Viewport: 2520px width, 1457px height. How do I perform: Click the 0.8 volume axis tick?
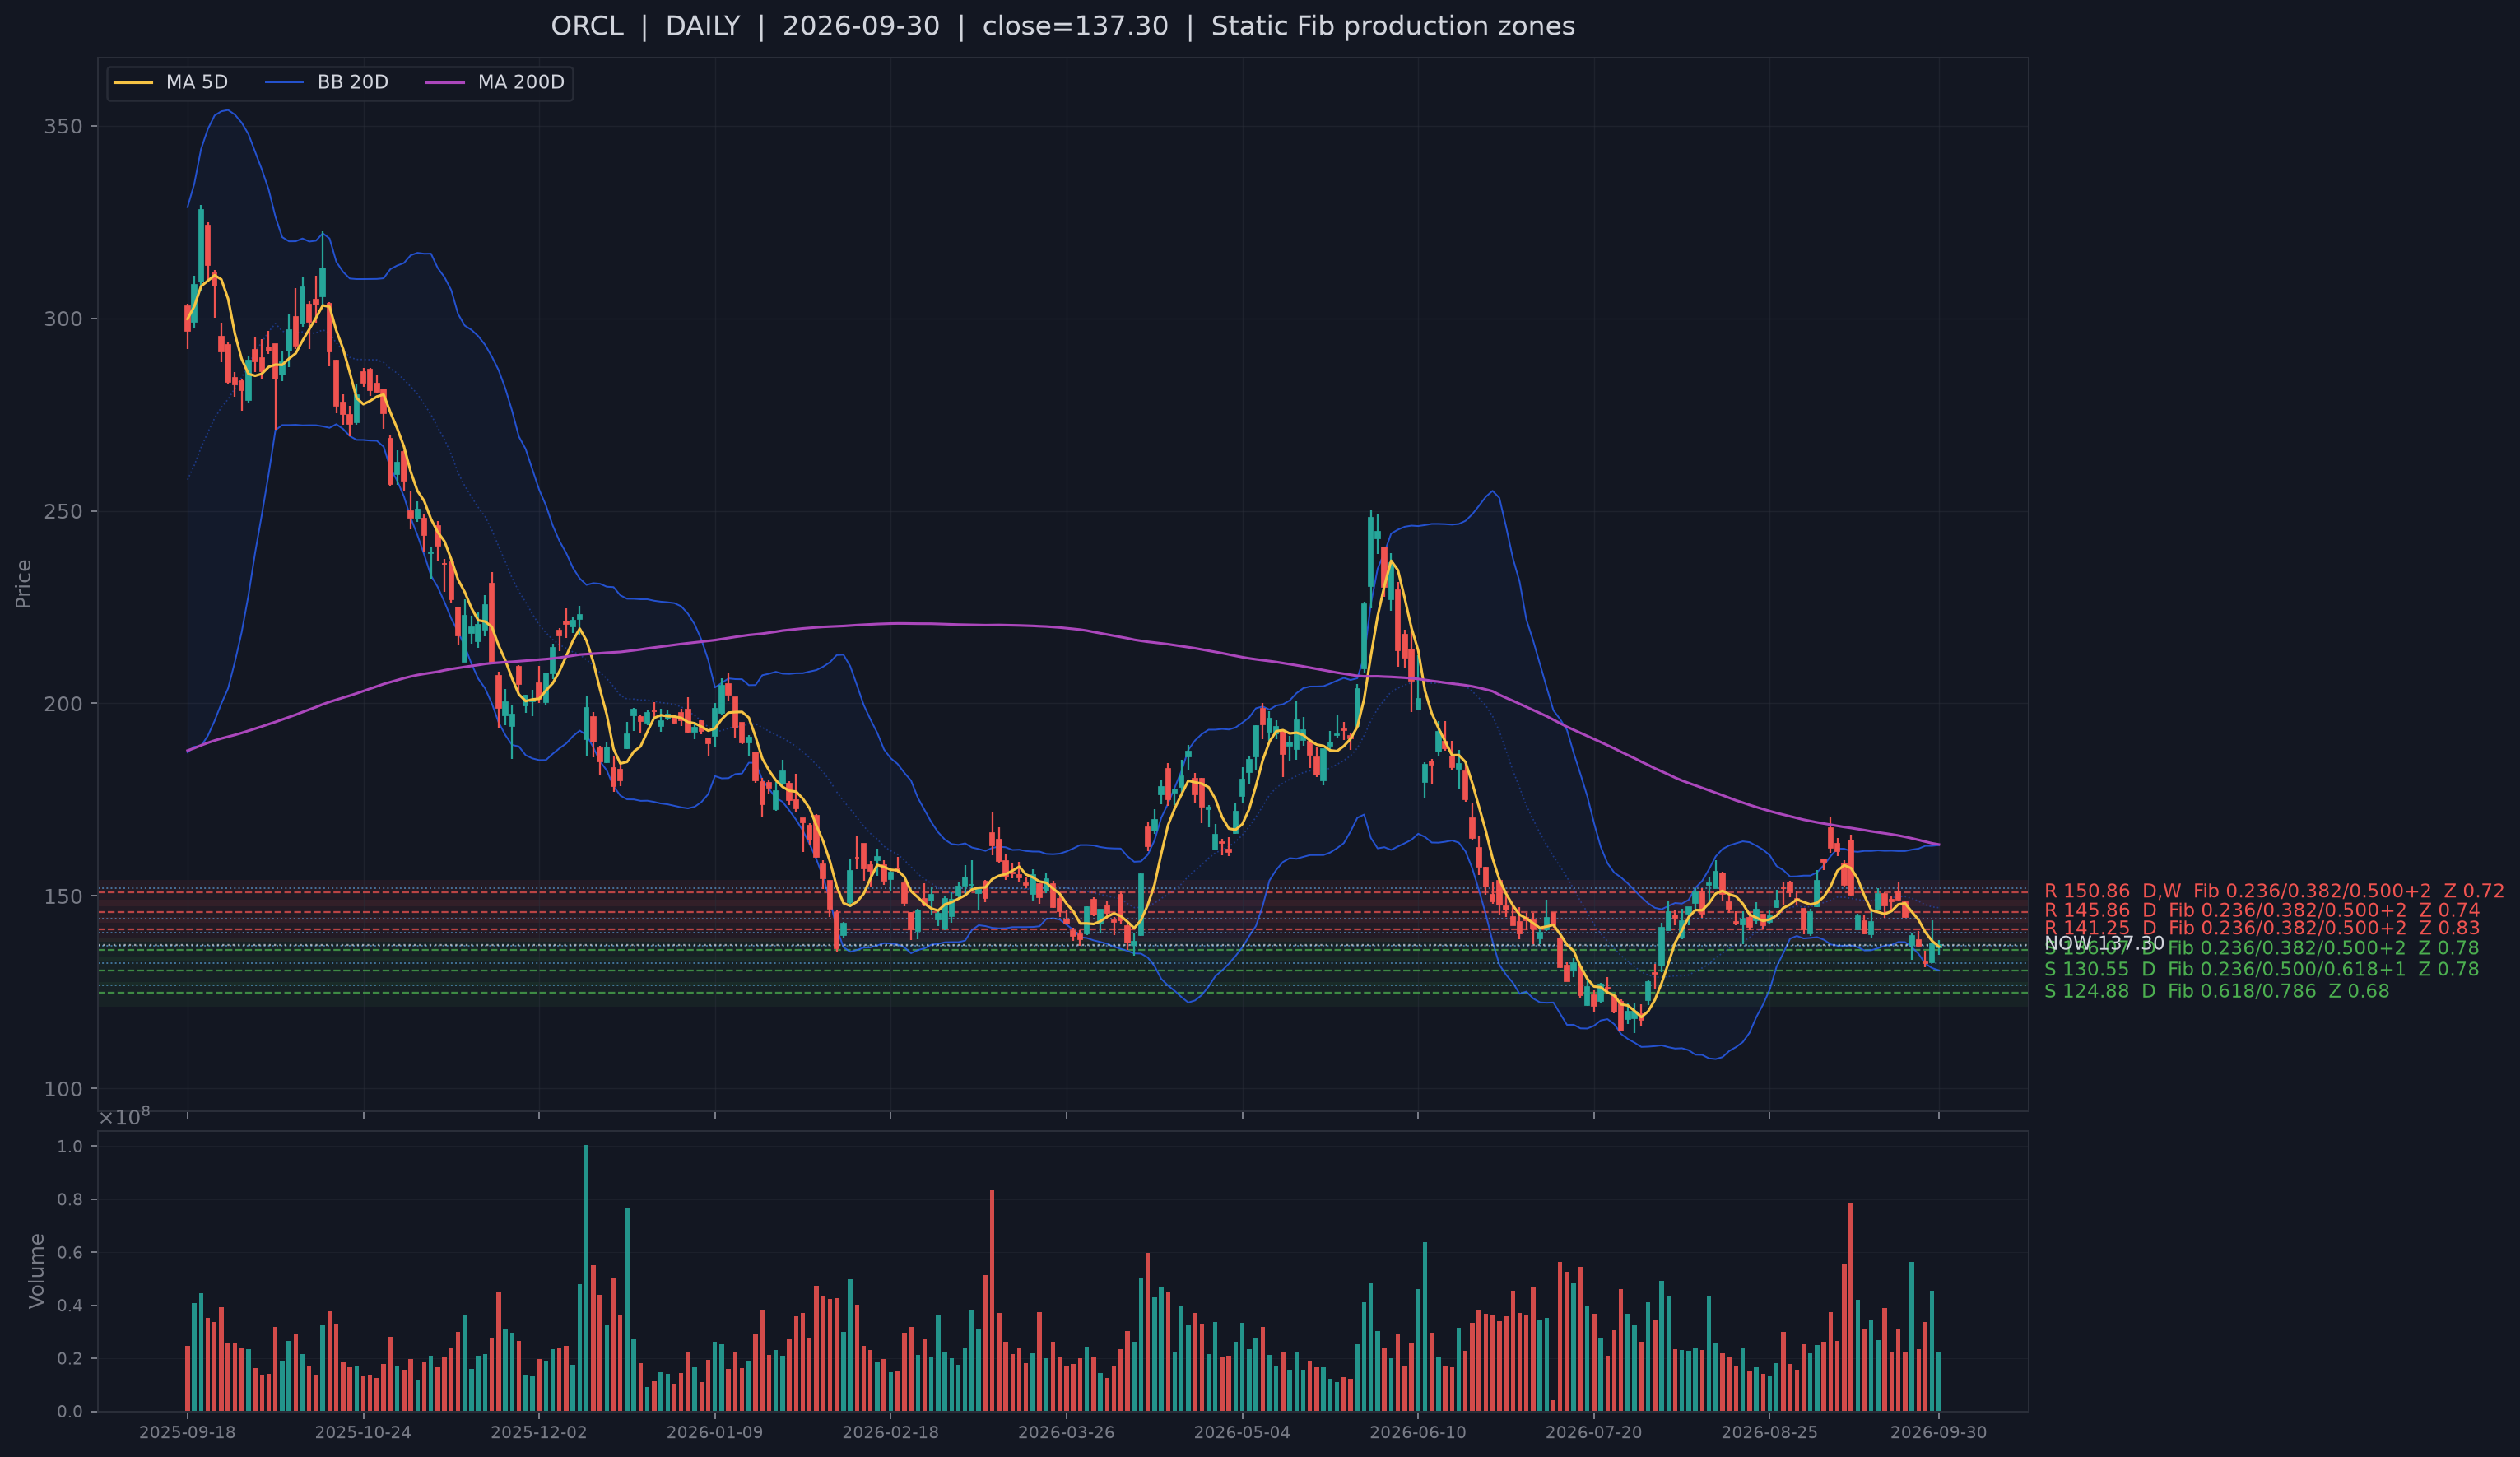[x=70, y=1199]
